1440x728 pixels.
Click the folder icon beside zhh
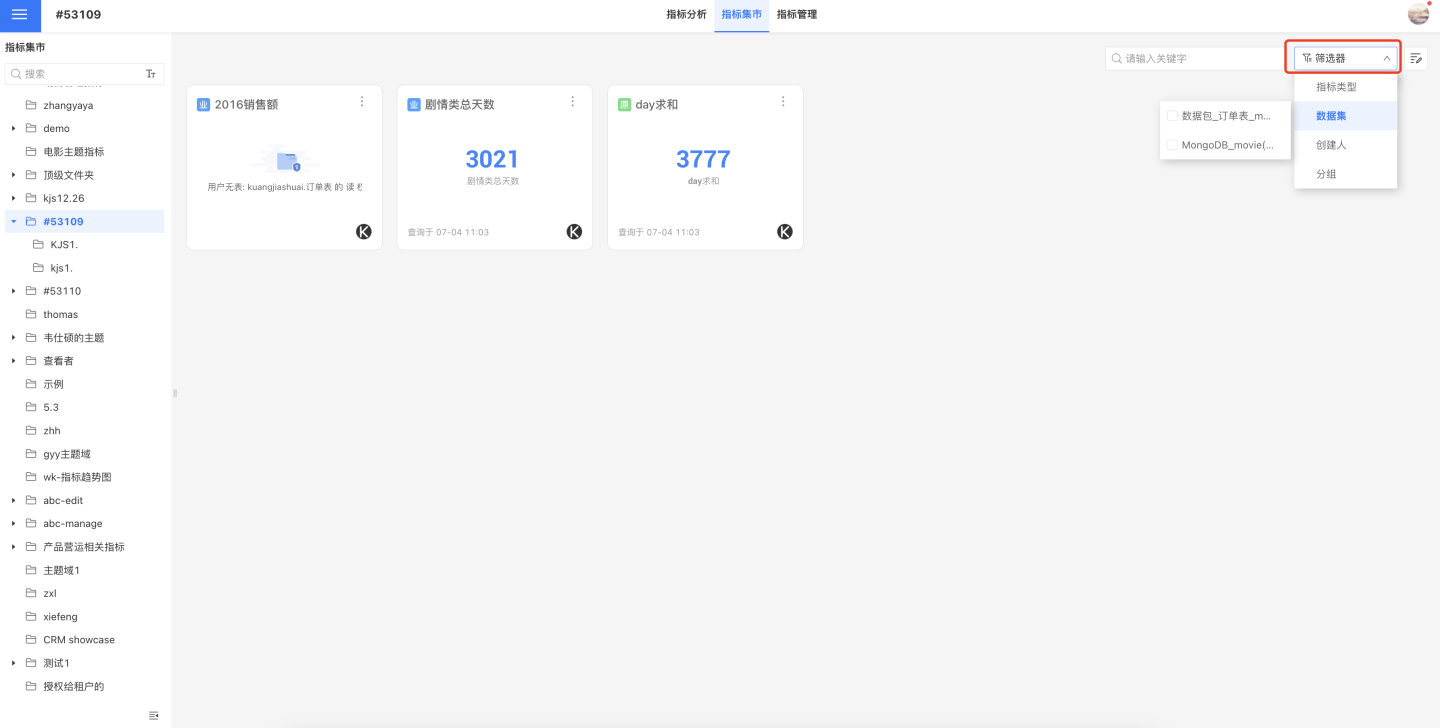click(31, 431)
